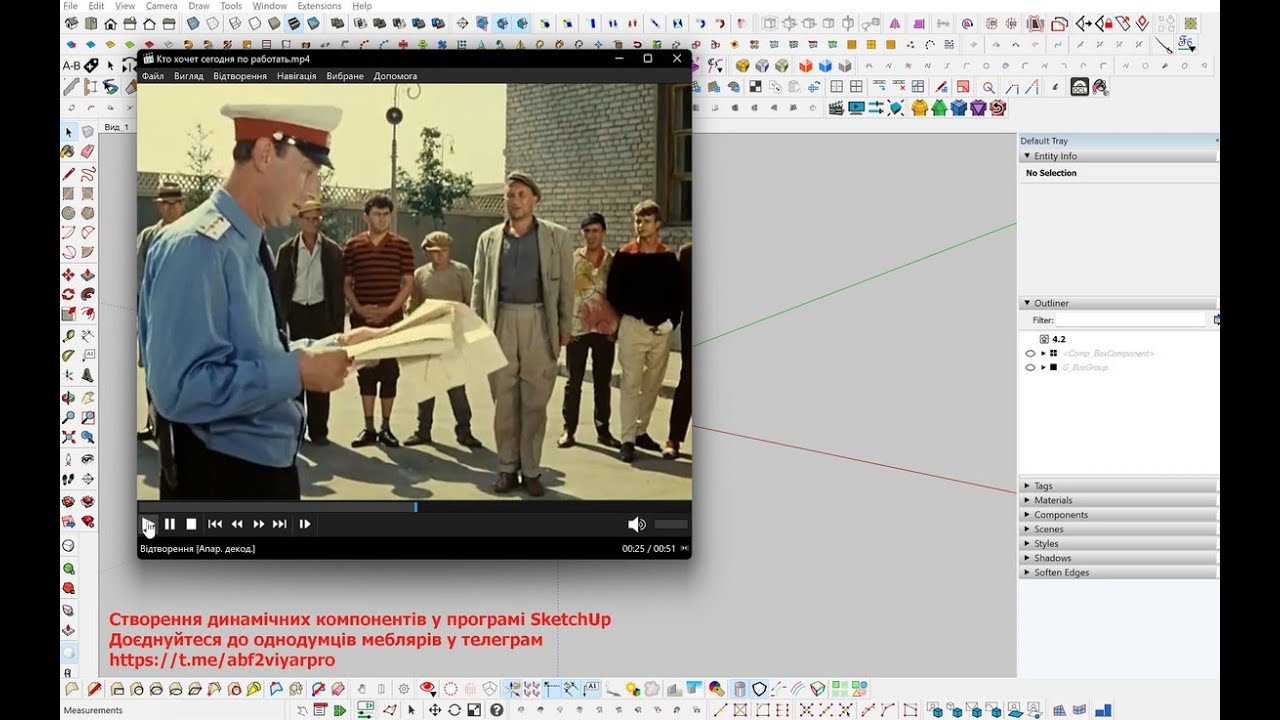Open the Camera menu
This screenshot has width=1280, height=720.
point(161,6)
